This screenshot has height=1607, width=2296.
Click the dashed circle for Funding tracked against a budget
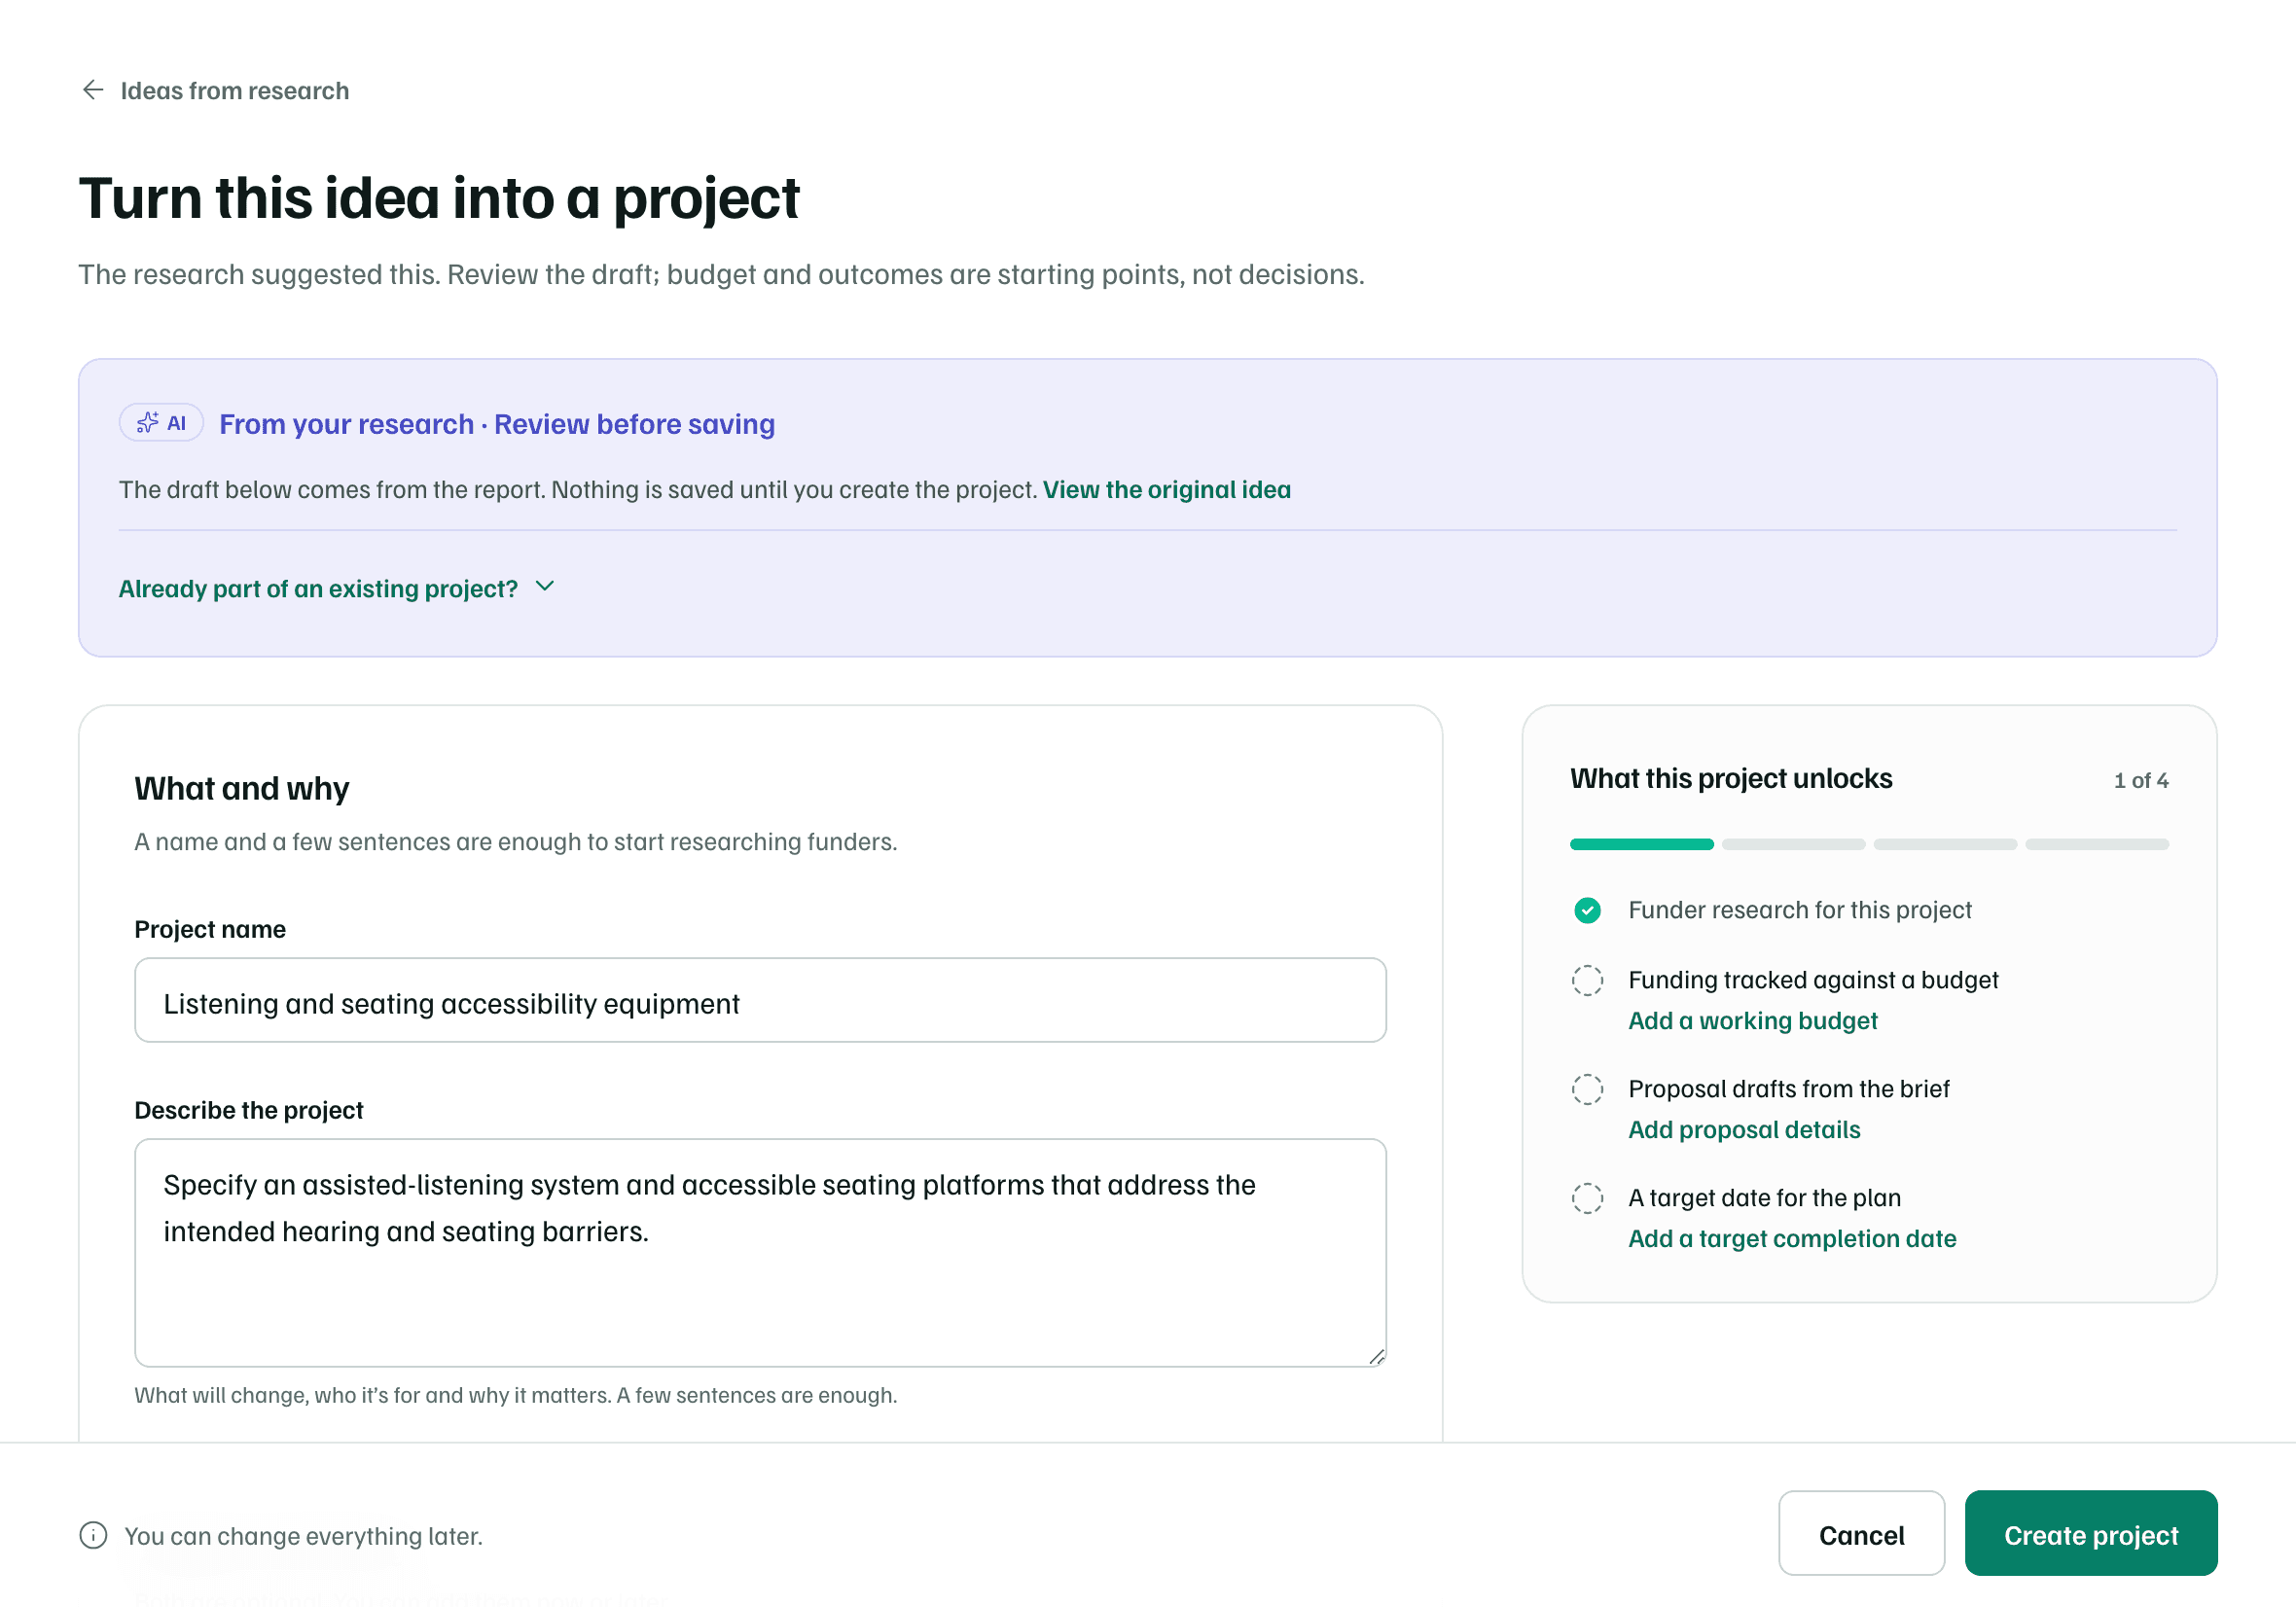pos(1587,980)
